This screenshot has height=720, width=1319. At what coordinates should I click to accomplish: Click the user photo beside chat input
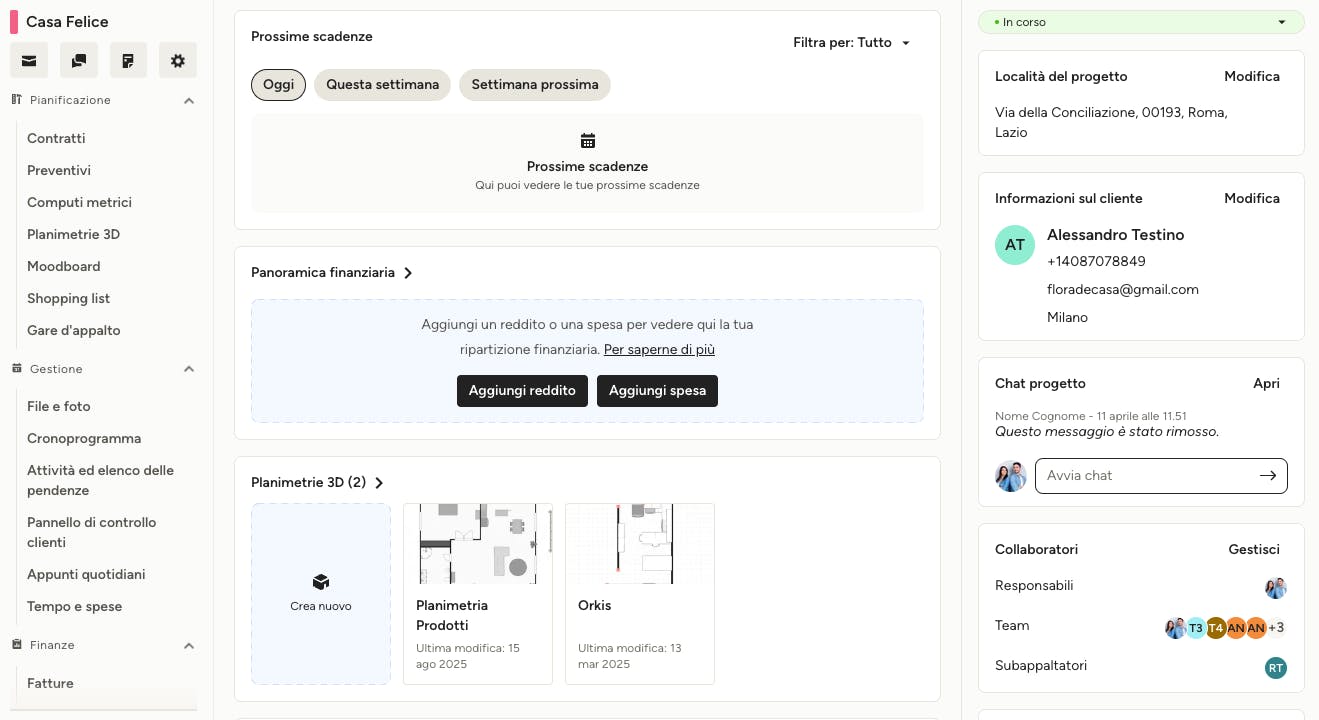[1011, 476]
